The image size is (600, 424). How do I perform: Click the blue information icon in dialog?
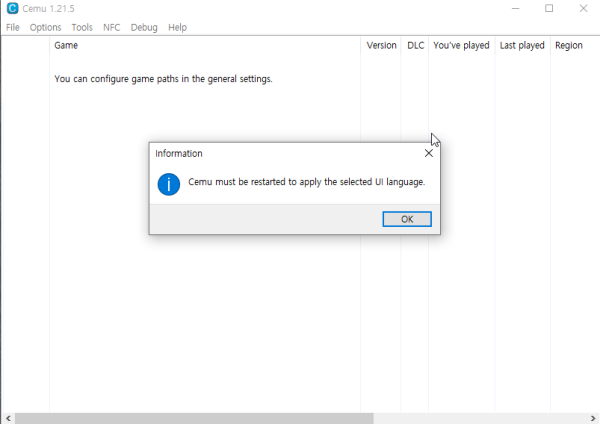[x=170, y=184]
